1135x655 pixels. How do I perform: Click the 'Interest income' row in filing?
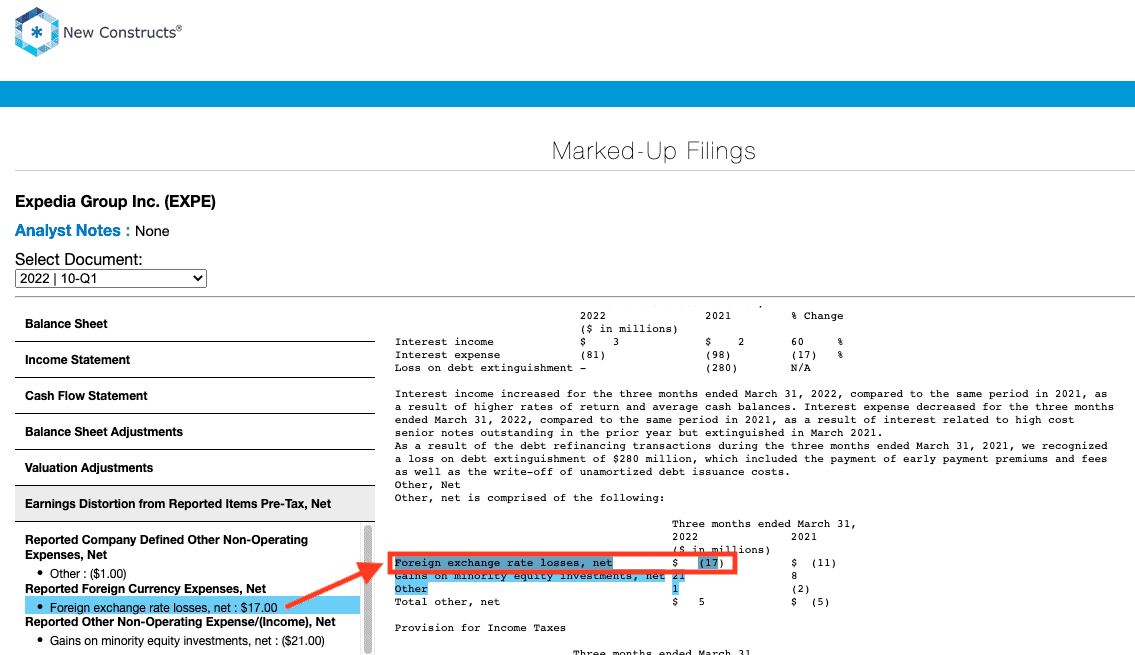tap(619, 342)
